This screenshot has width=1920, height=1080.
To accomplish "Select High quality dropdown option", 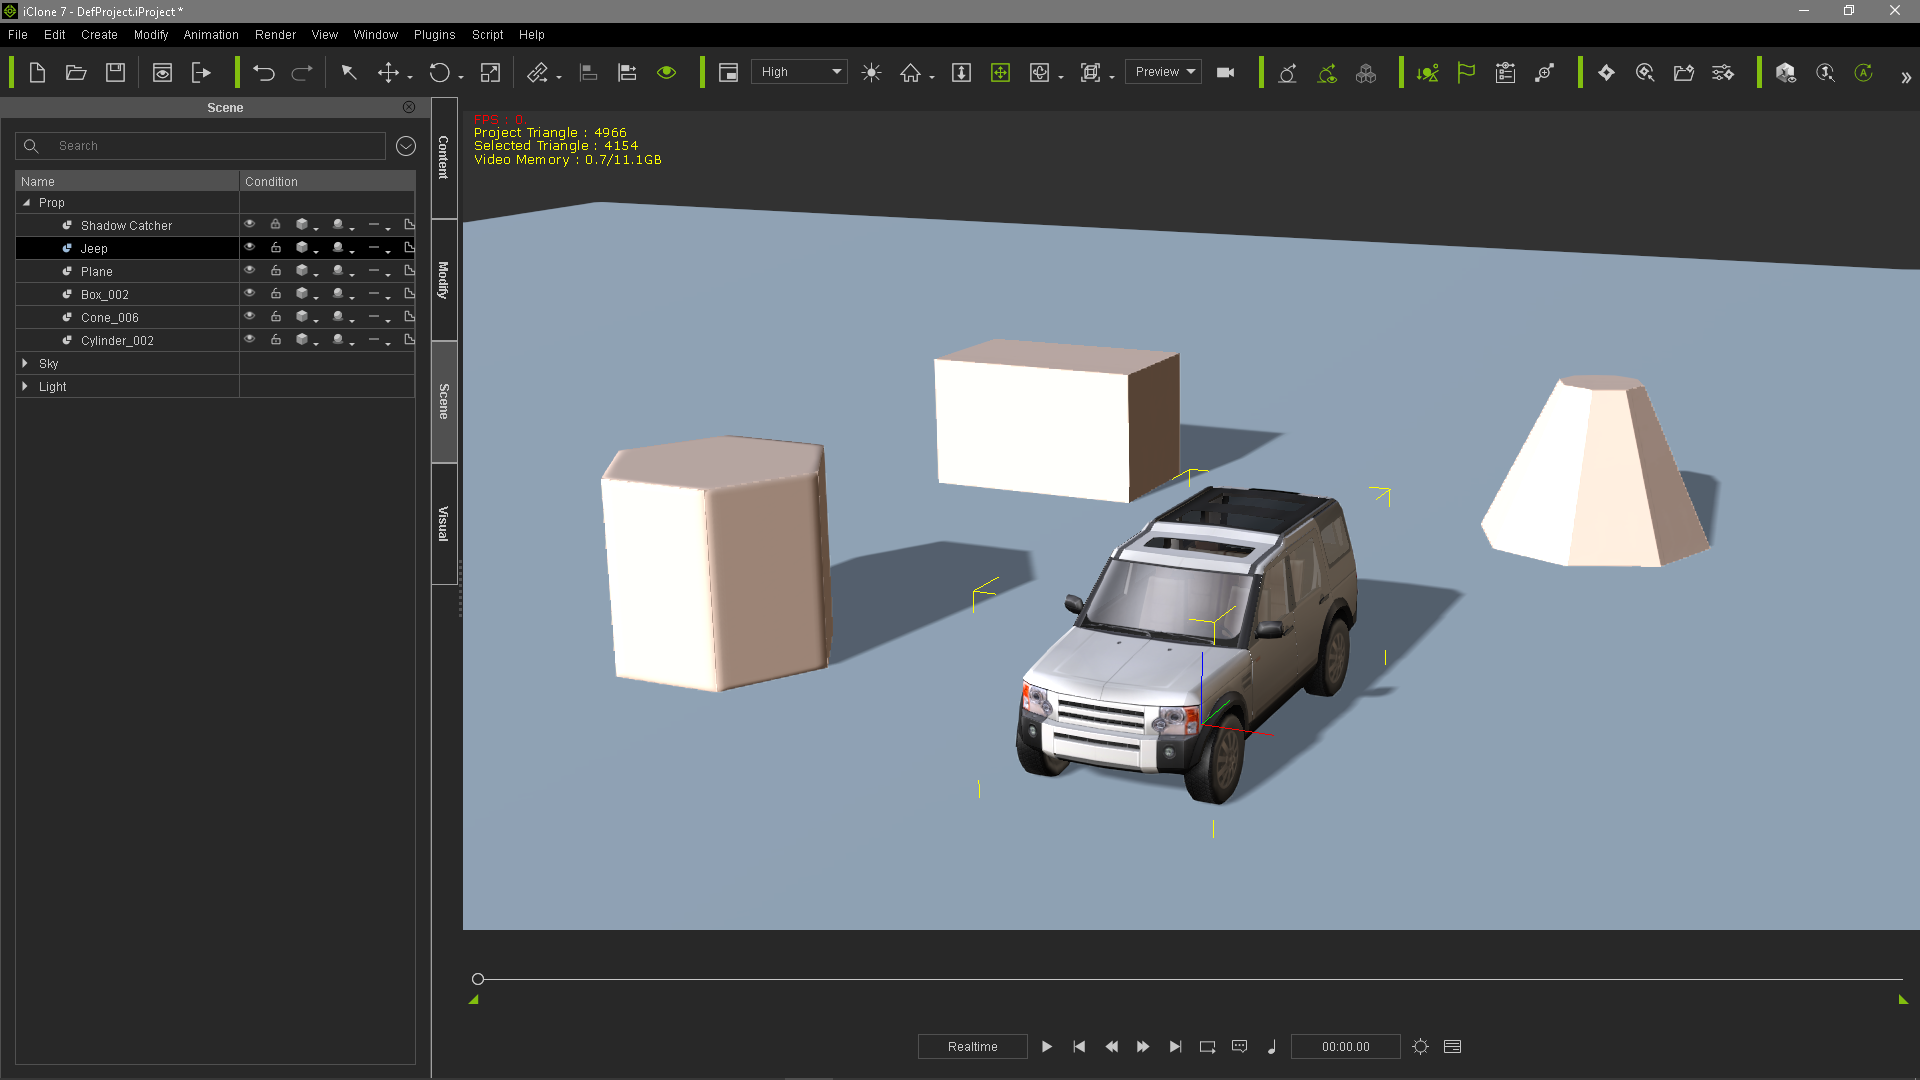I will [x=796, y=71].
